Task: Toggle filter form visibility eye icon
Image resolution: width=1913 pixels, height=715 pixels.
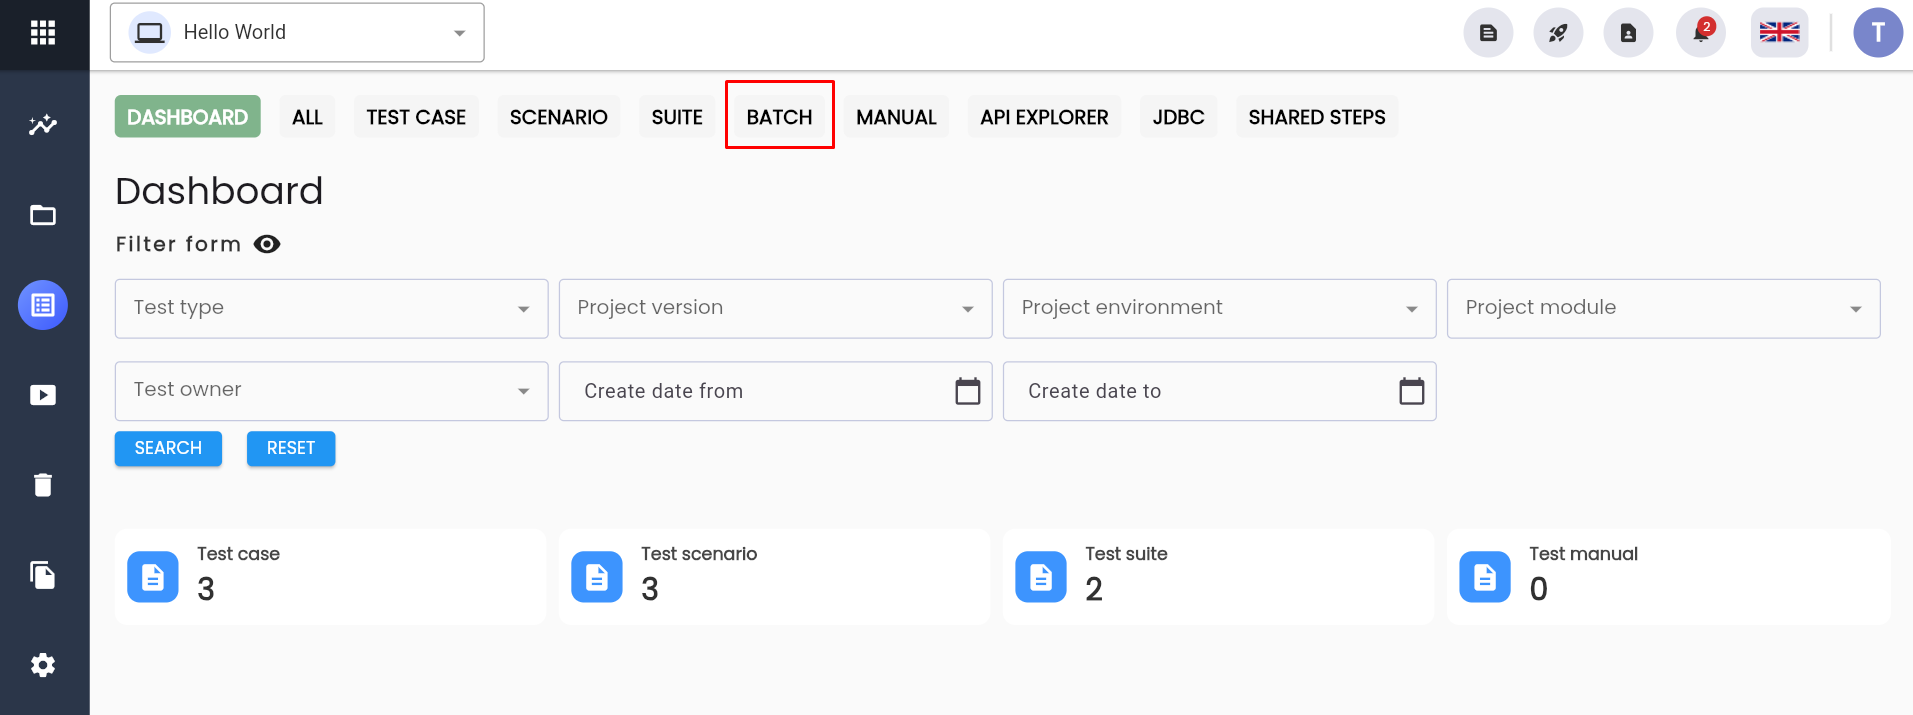Action: point(267,244)
